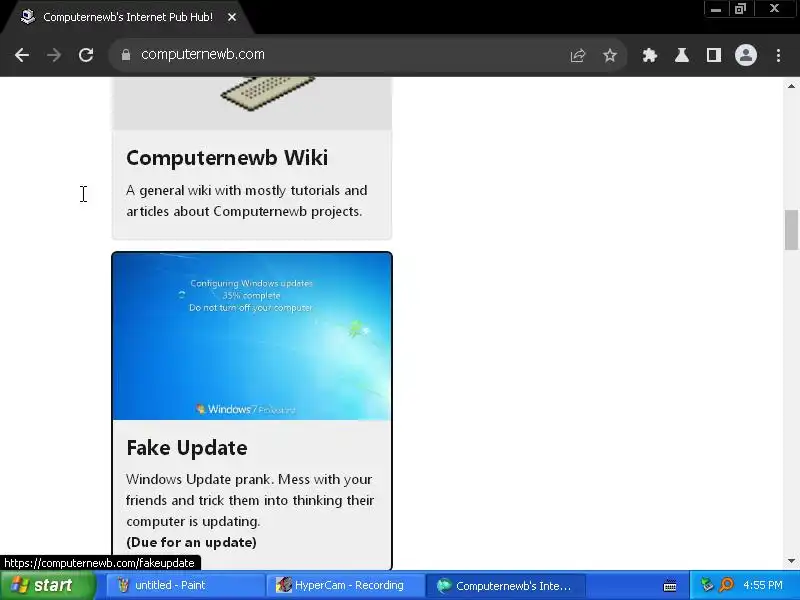Bookmark this tab with the star icon

pos(610,55)
